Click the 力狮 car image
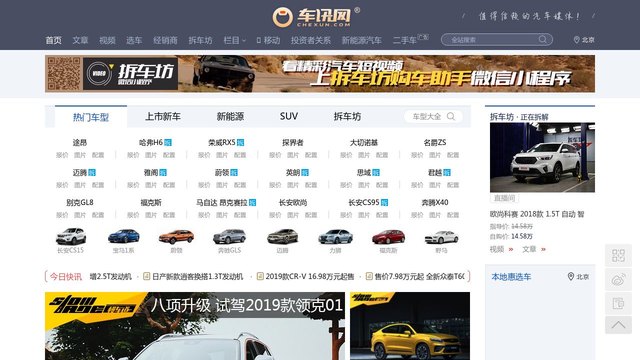This screenshot has height=360, width=640. click(336, 236)
